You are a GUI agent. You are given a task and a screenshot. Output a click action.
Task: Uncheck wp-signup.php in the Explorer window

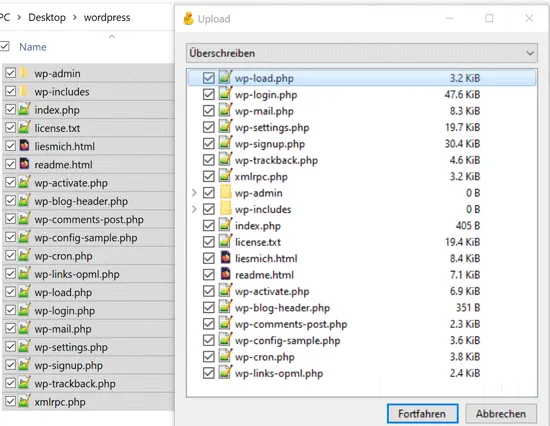(11, 365)
